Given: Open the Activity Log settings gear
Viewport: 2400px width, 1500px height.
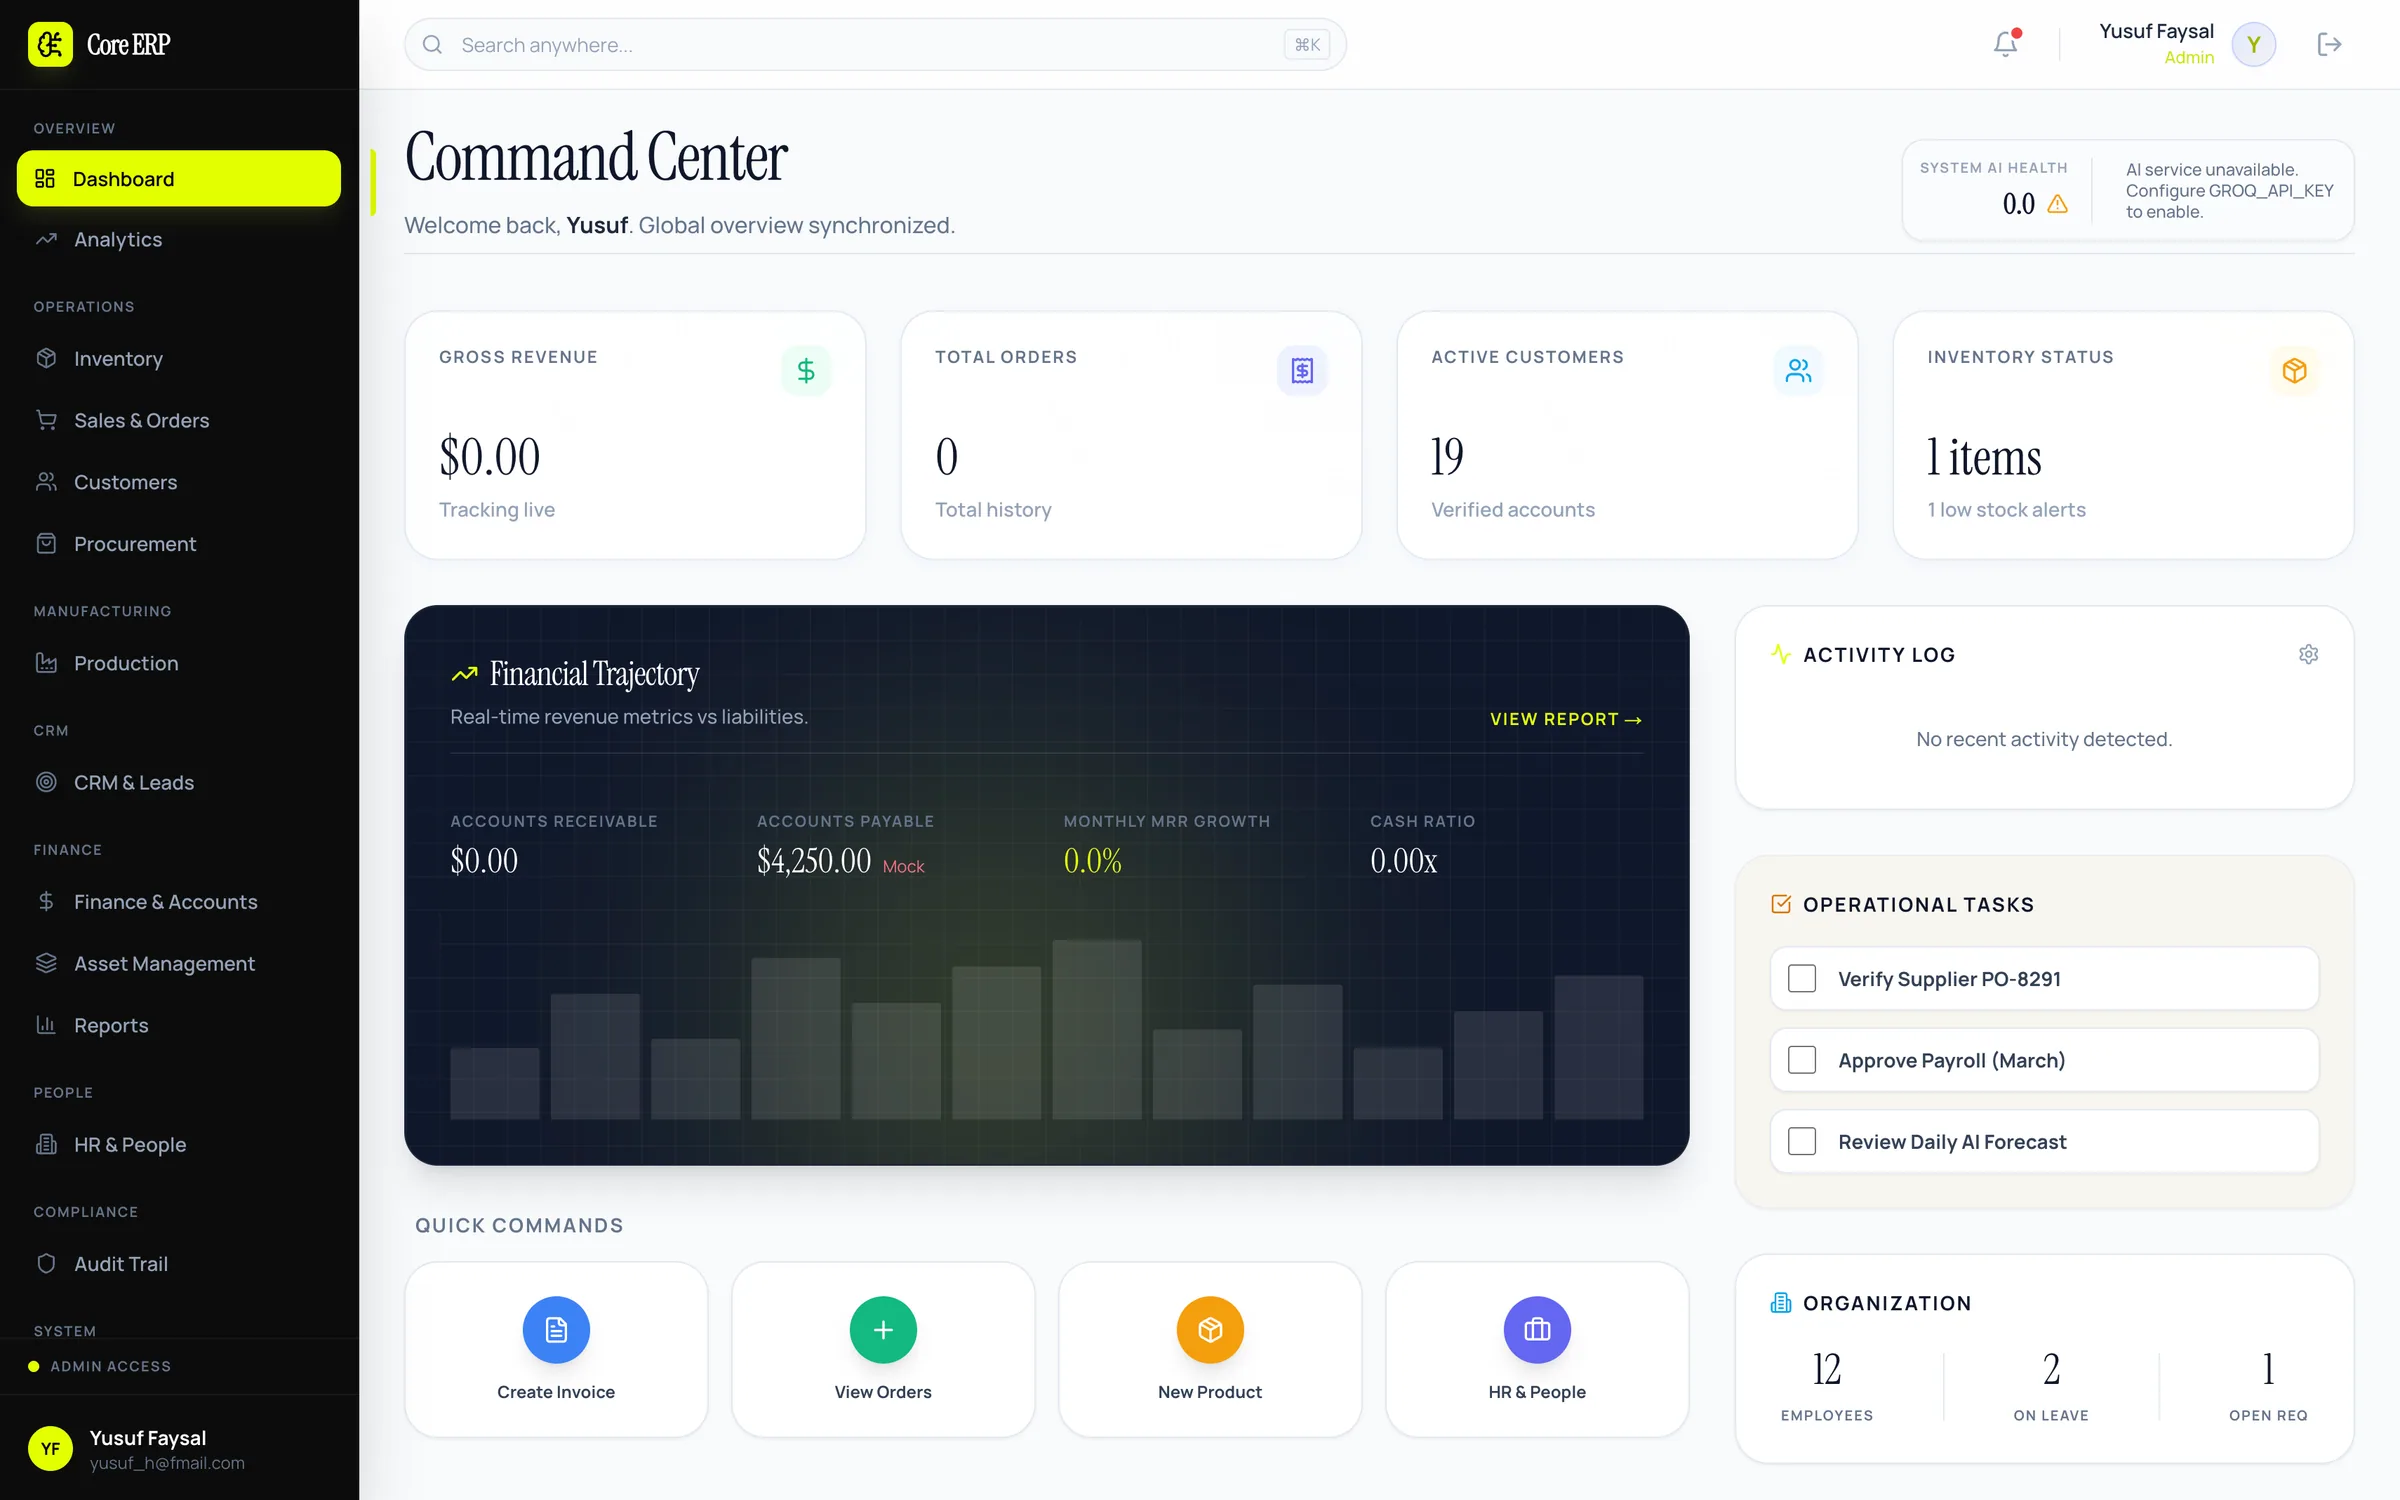Looking at the screenshot, I should point(2308,654).
